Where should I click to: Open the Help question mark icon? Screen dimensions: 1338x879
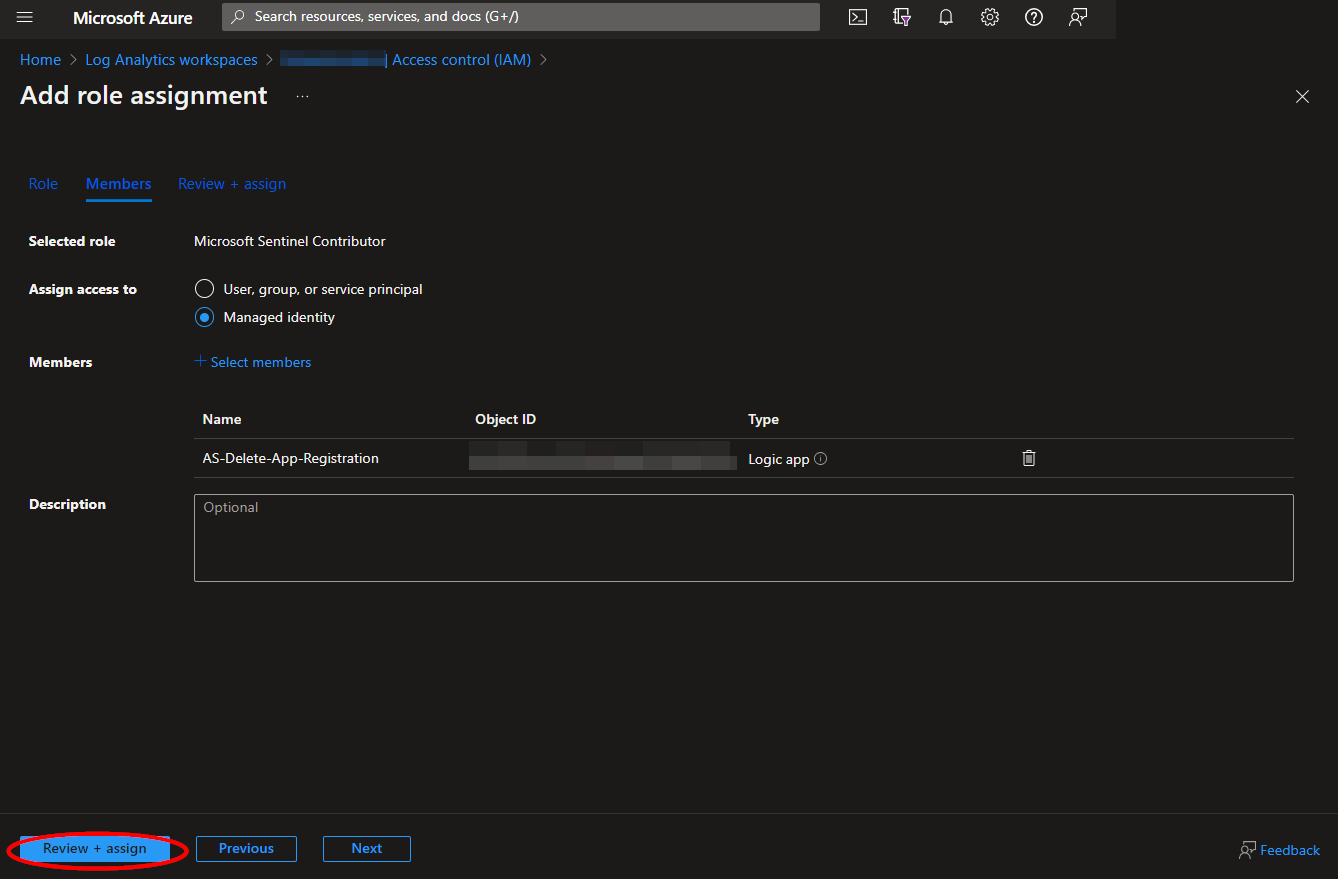1034,17
